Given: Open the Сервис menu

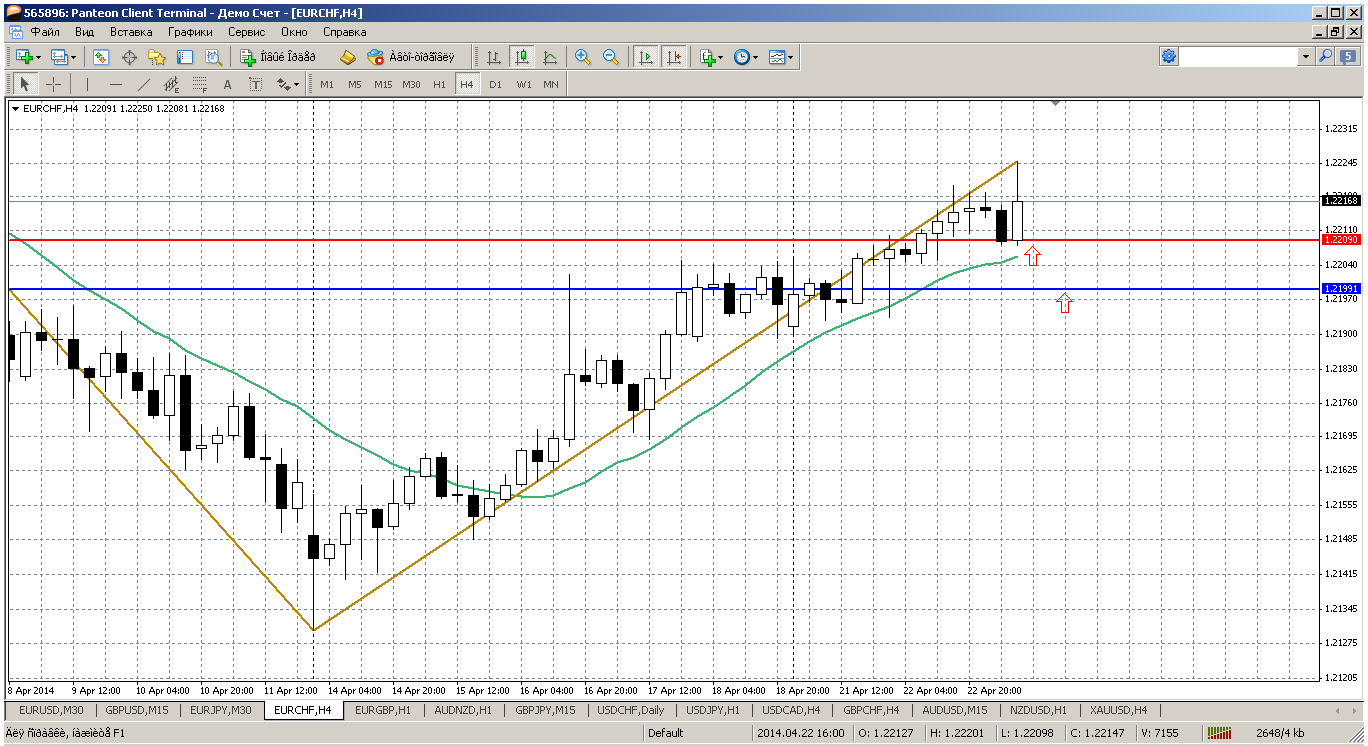Looking at the screenshot, I should [x=247, y=32].
